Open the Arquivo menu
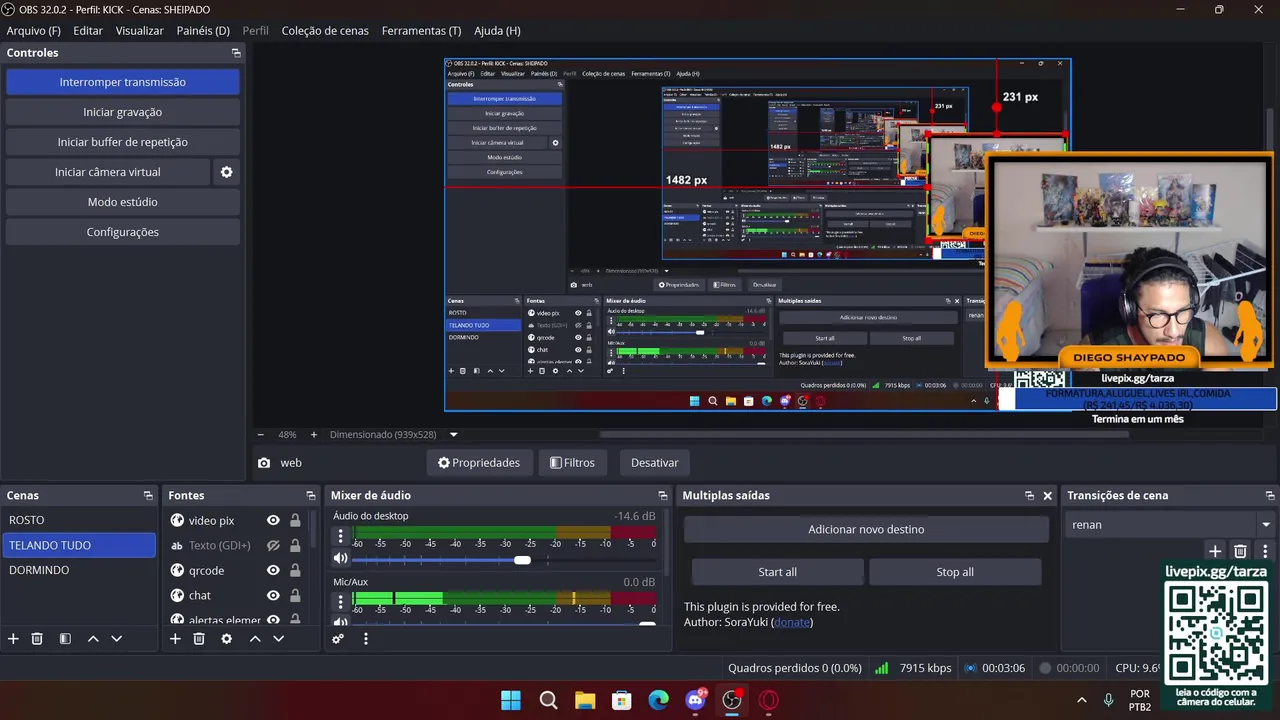 (33, 31)
